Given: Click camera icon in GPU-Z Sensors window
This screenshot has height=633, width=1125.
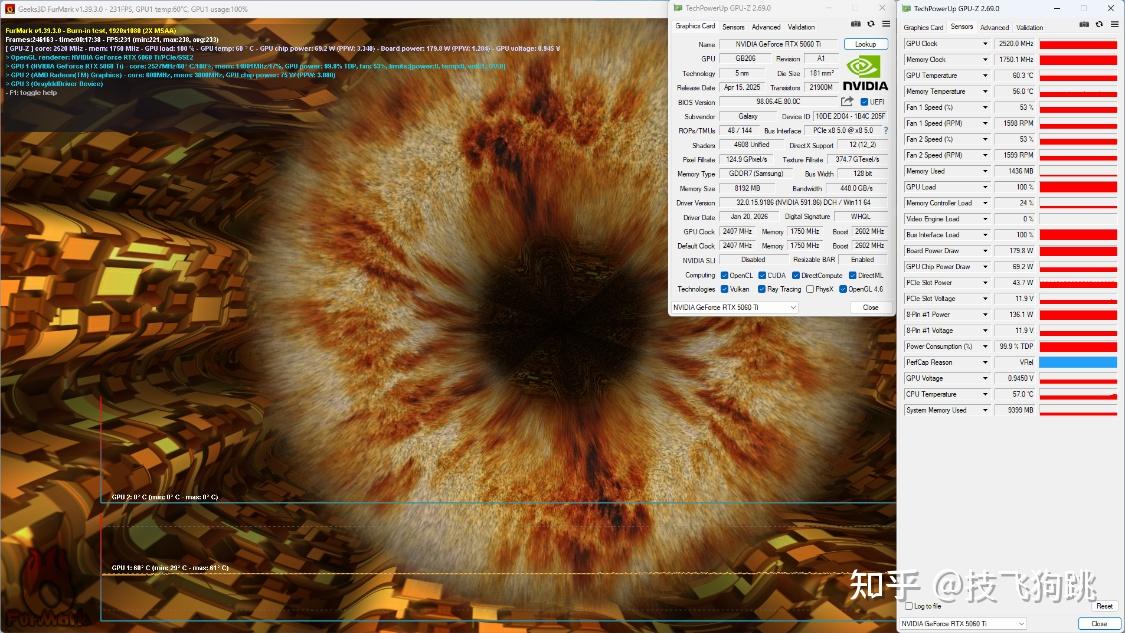Looking at the screenshot, I should (1084, 24).
